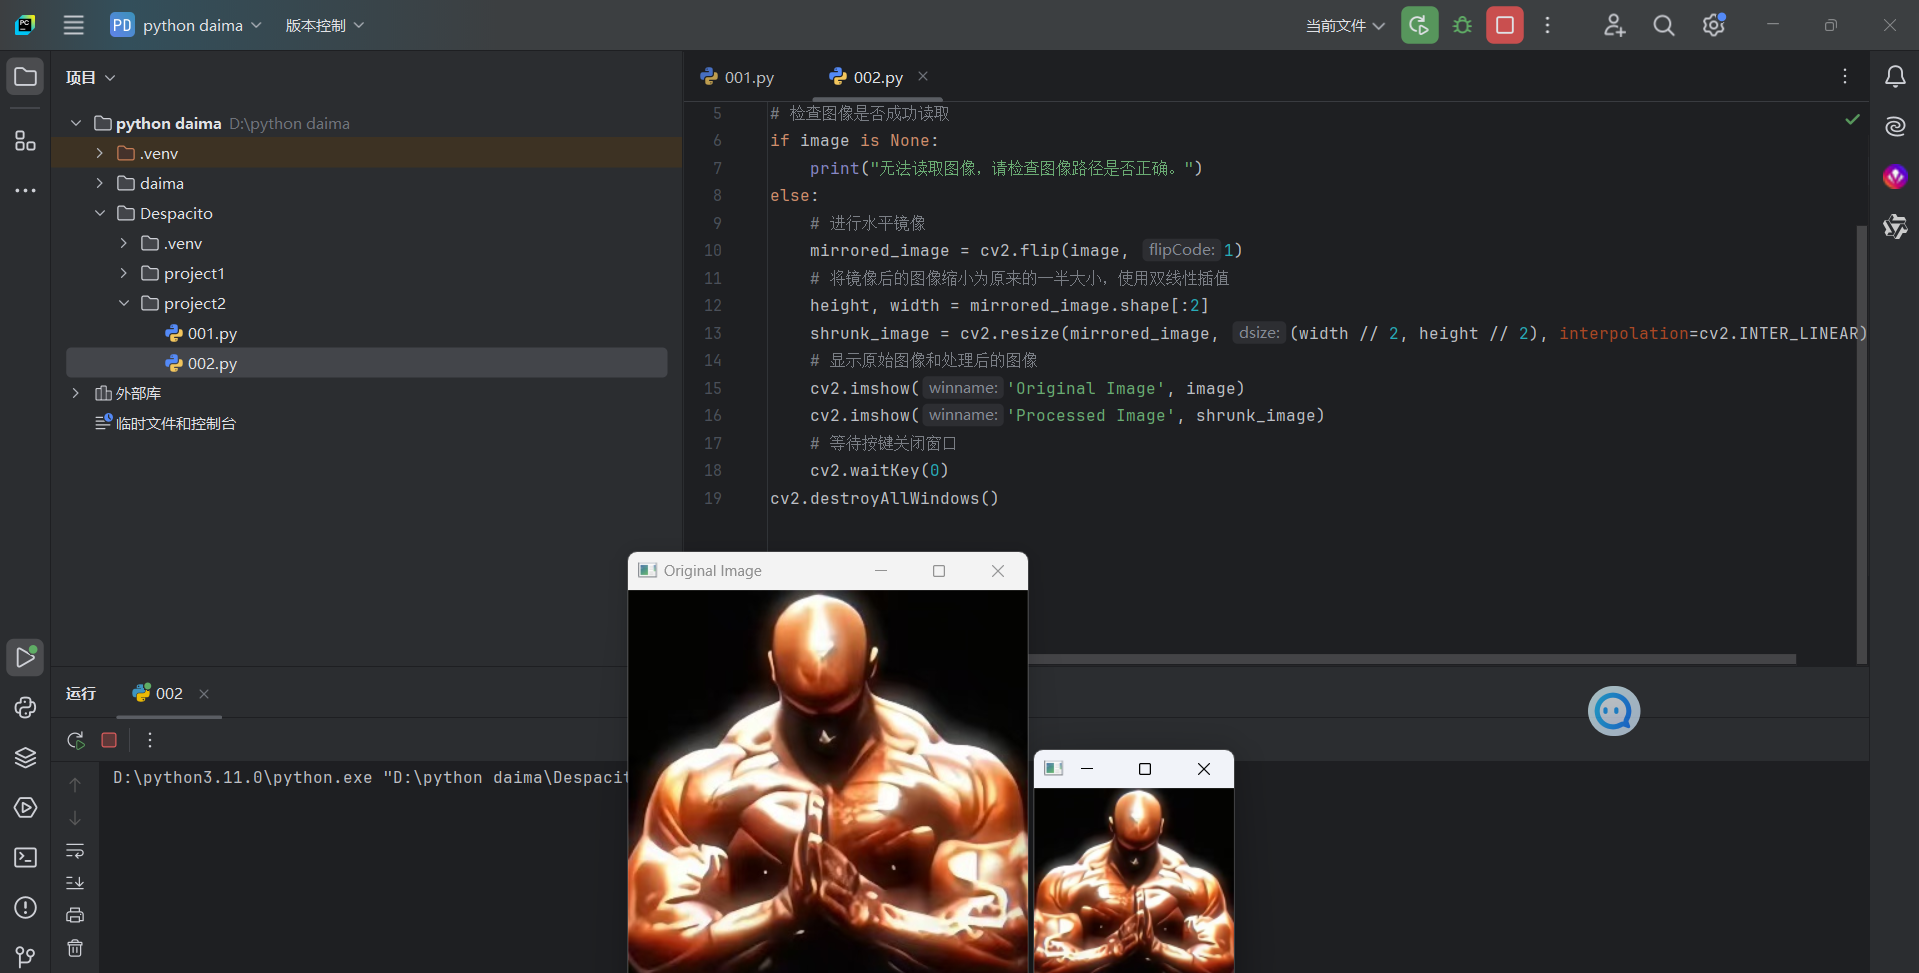The height and width of the screenshot is (973, 1919).
Task: Click line 10 cv2.flip code line
Action: coord(1026,250)
